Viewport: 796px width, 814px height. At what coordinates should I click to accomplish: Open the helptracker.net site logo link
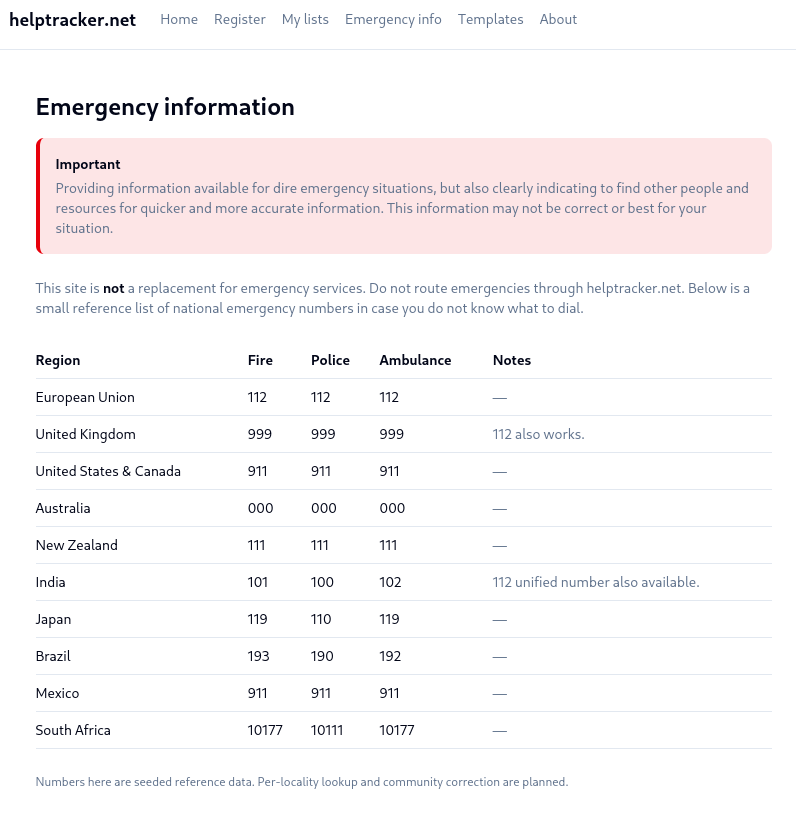pyautogui.click(x=73, y=20)
